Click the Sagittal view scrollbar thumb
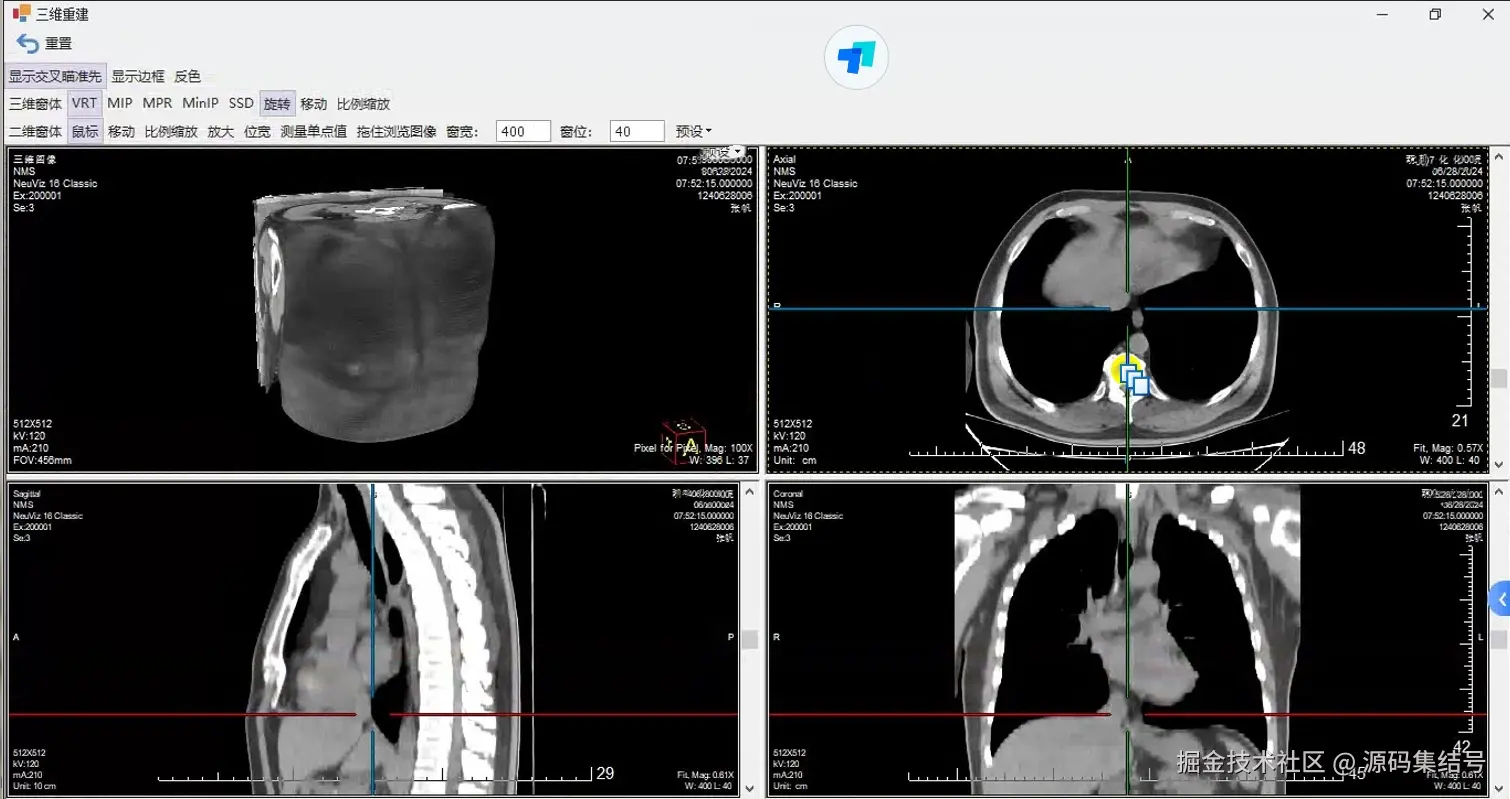Screen dimensions: 1510x799 coord(749,640)
